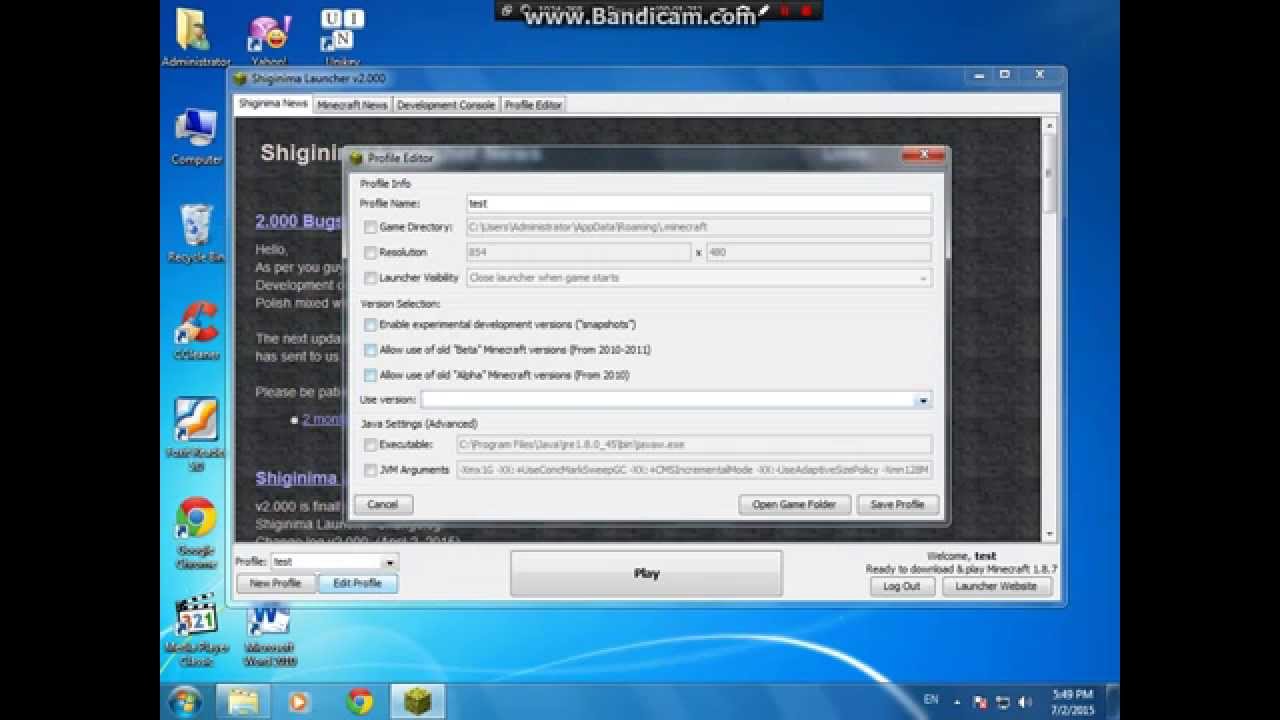Launch CCleaner from the desktop
The height and width of the screenshot is (720, 1280).
196,330
